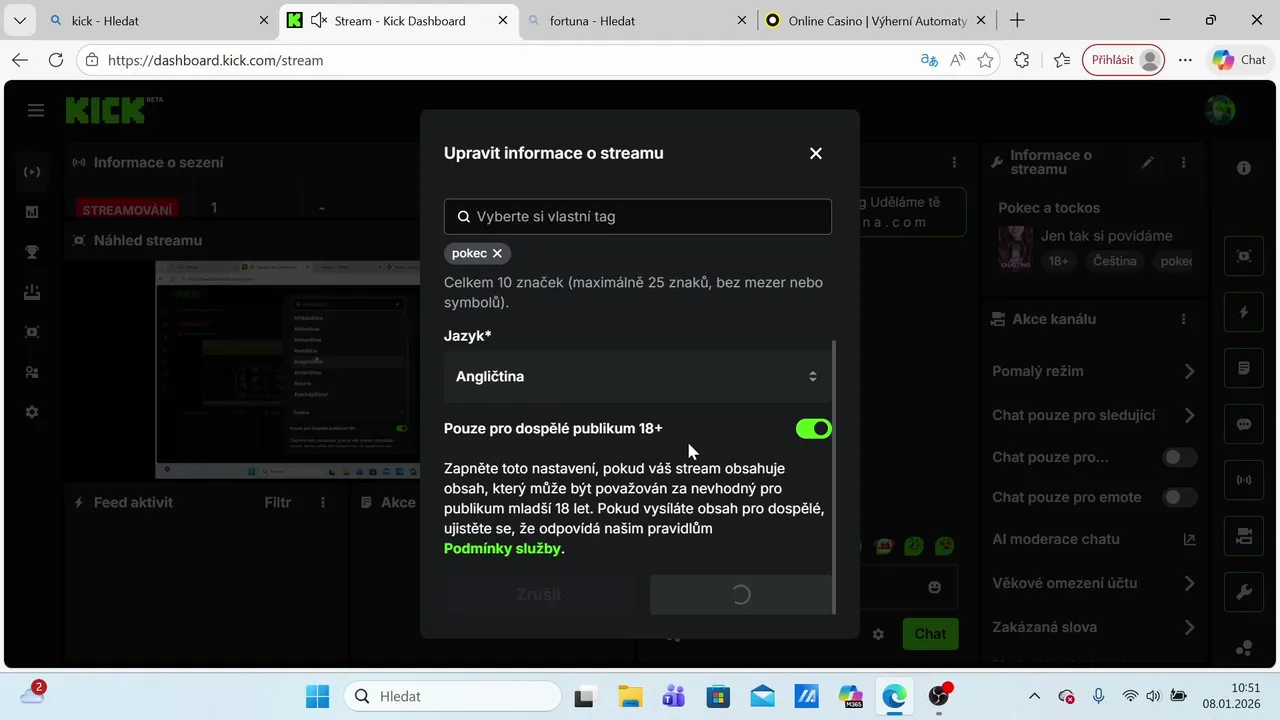
Task: Open the trophy achievements sidebar icon
Action: (x=32, y=252)
